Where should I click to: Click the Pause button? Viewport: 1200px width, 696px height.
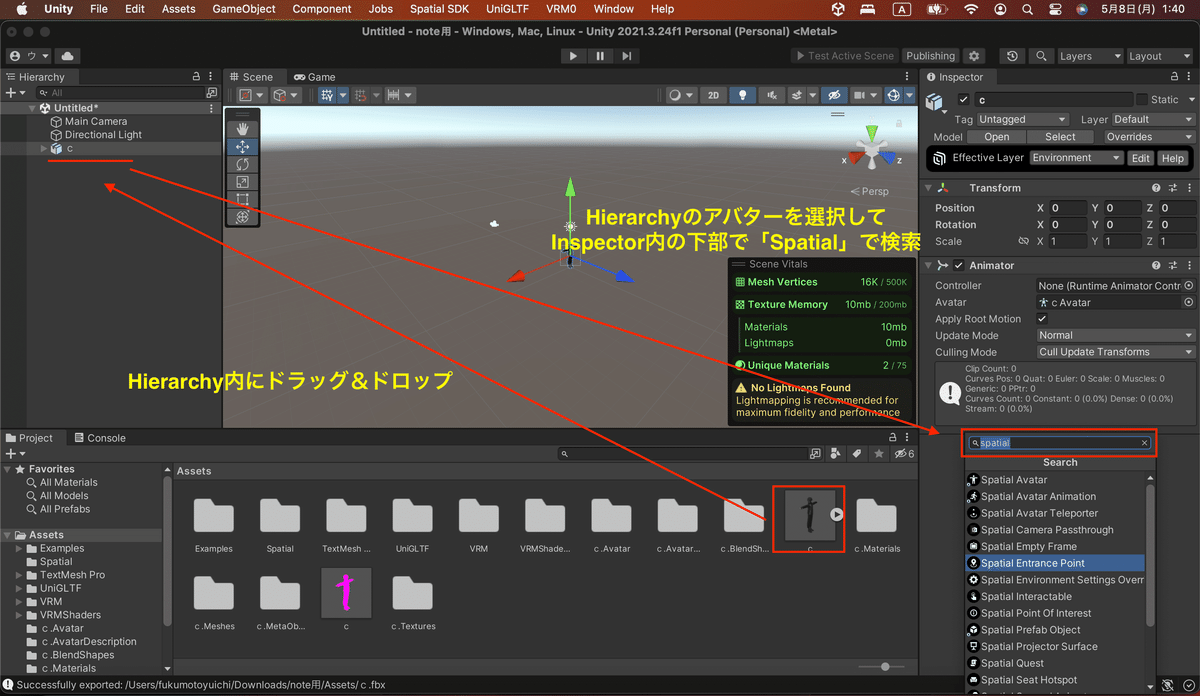600,56
